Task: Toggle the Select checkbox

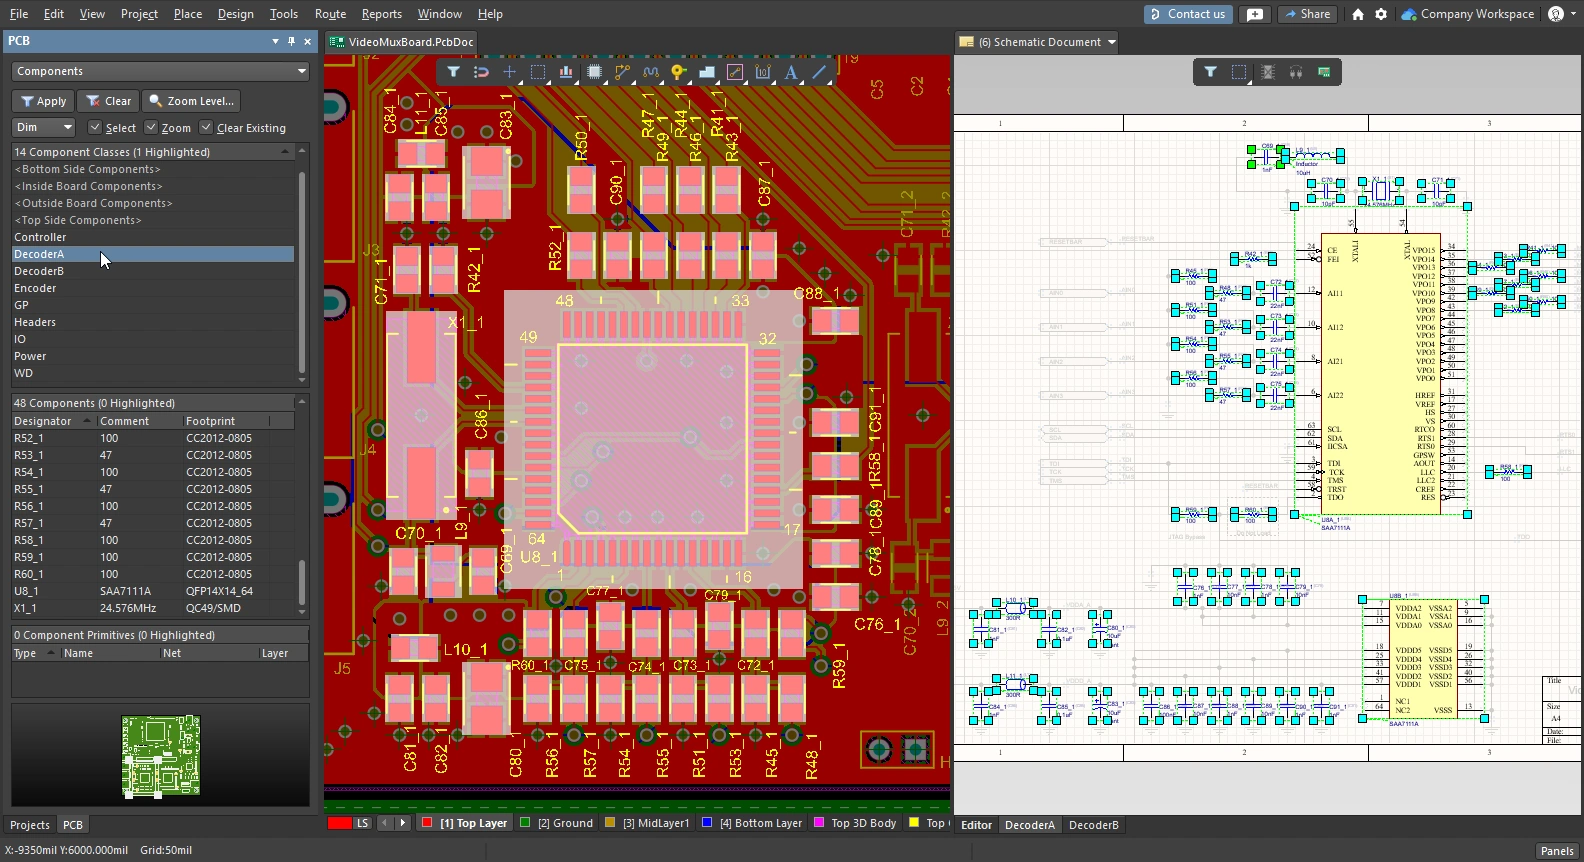Action: pos(95,128)
